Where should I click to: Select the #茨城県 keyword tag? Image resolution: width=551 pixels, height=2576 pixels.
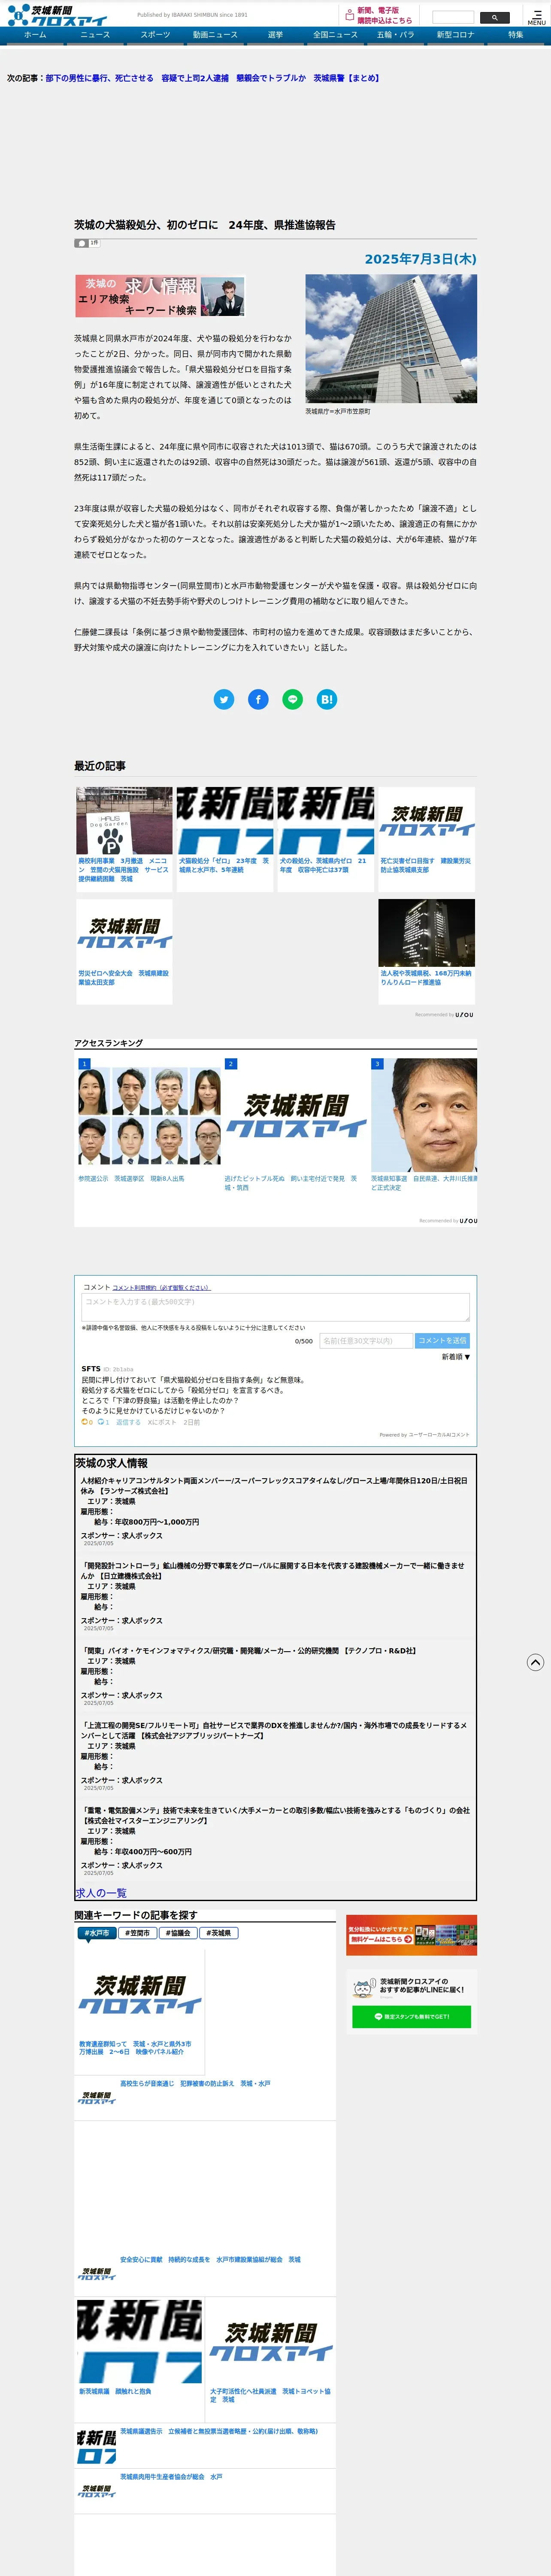tap(219, 1933)
